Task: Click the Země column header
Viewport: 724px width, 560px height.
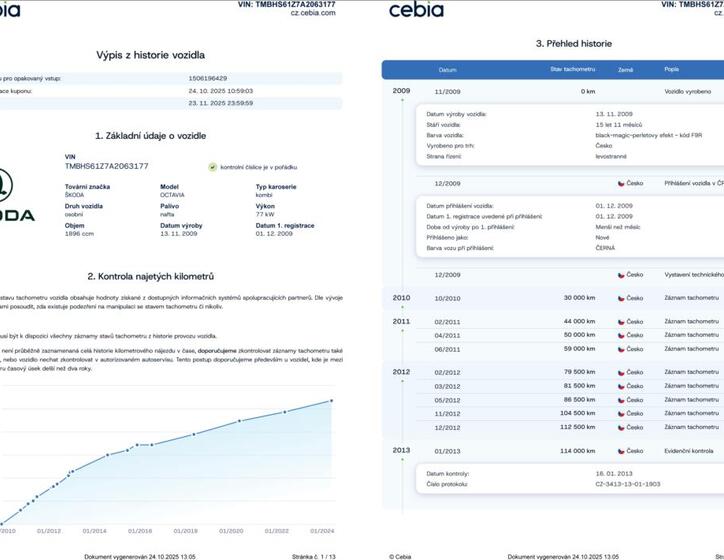Action: 626,70
